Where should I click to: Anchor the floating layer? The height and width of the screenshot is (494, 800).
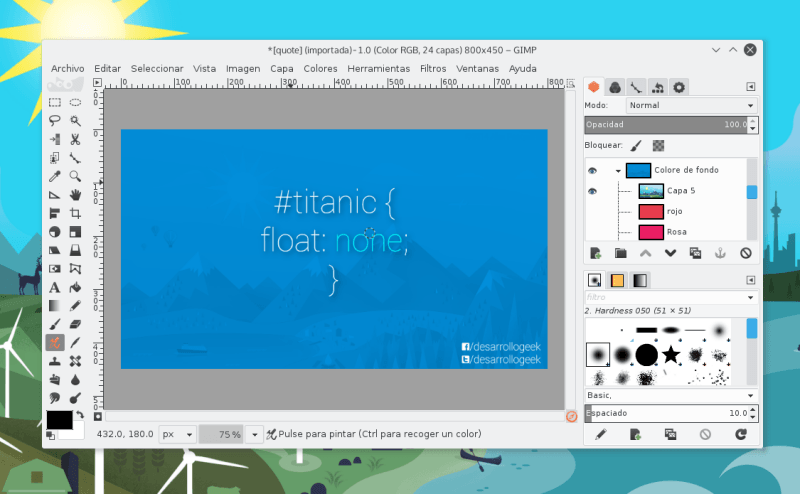720,253
